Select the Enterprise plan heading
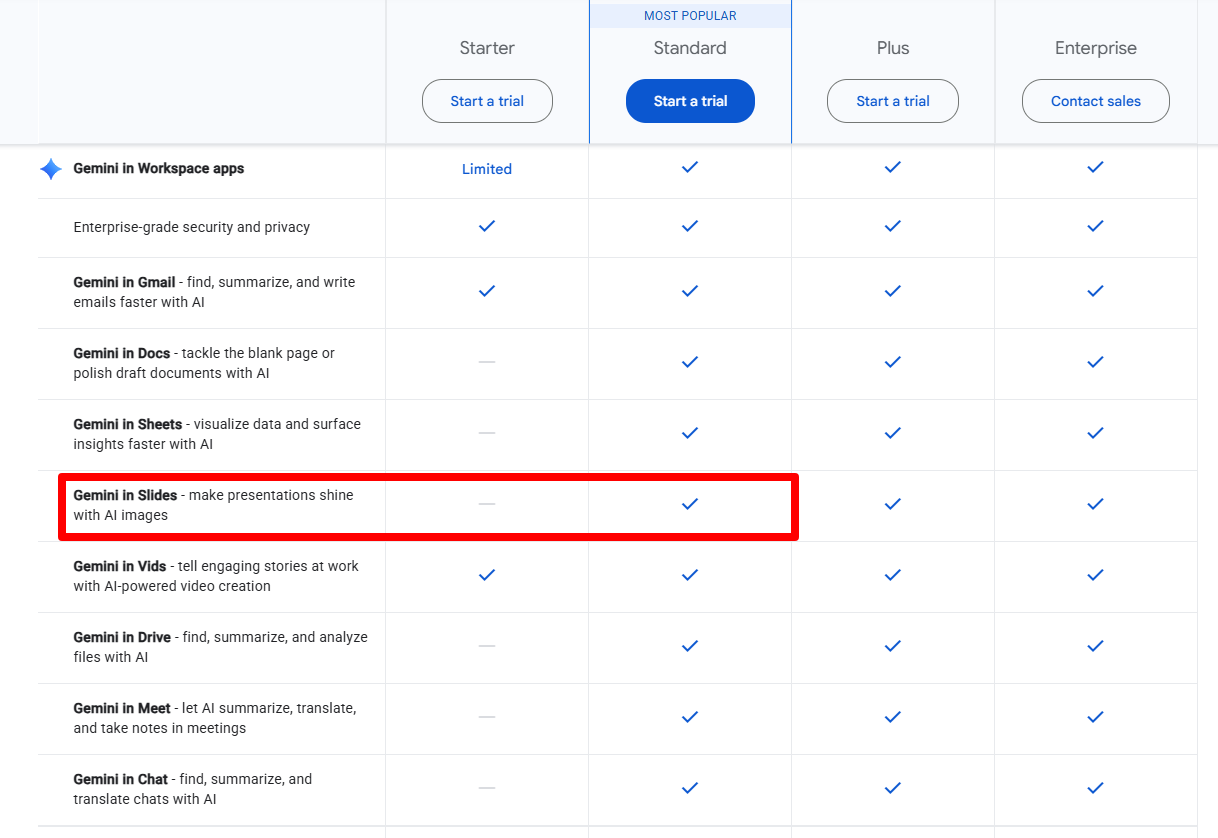Viewport: 1218px width, 838px height. point(1096,48)
